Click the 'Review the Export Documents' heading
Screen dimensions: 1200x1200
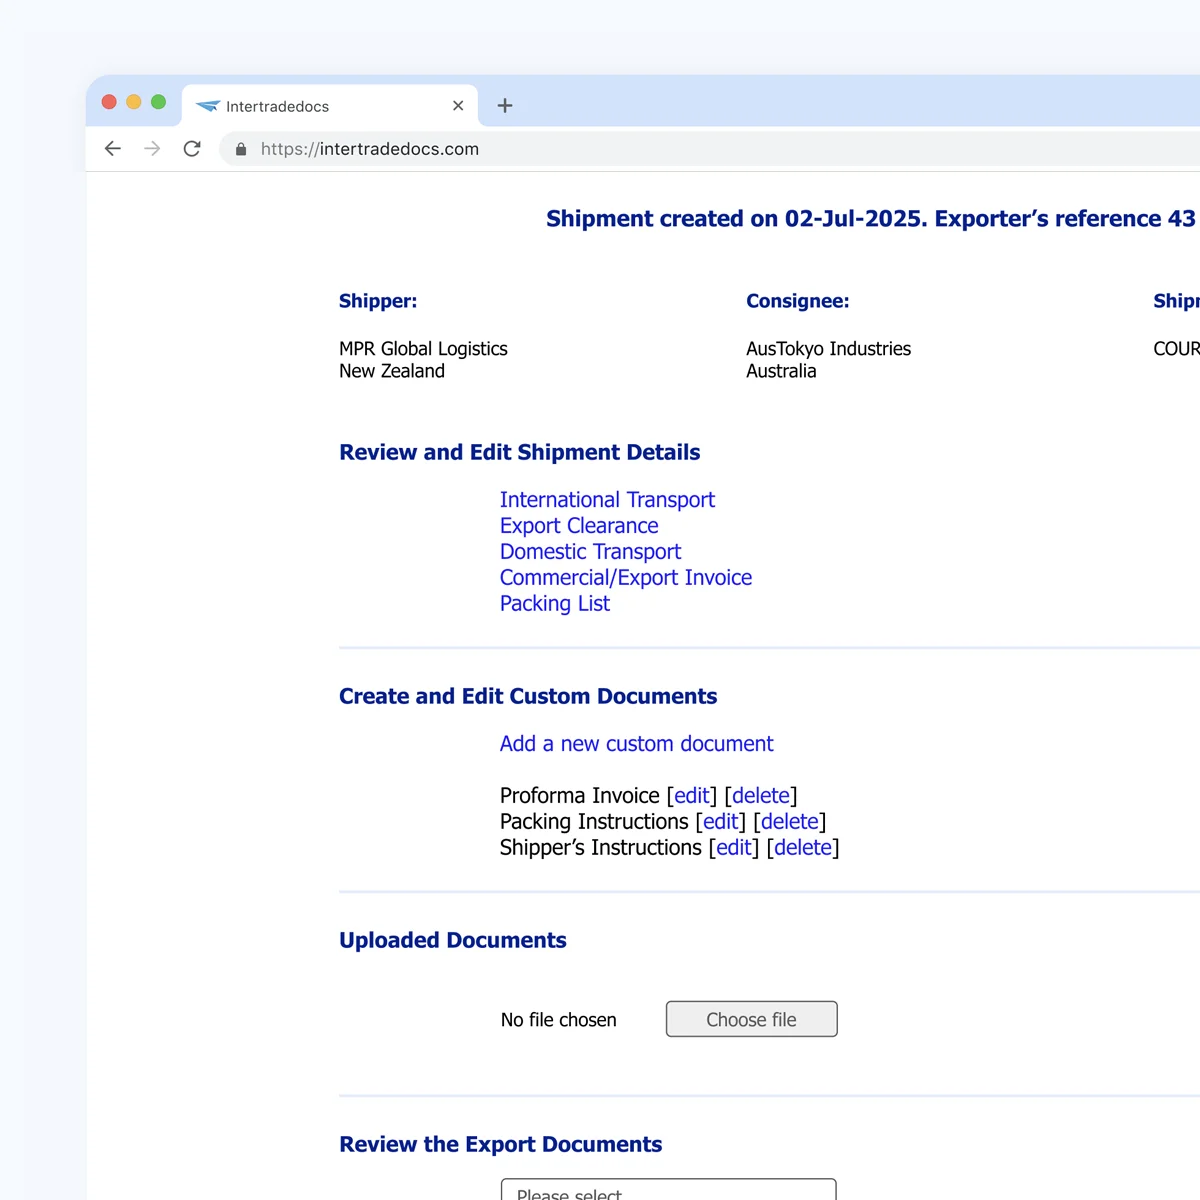click(x=501, y=1144)
